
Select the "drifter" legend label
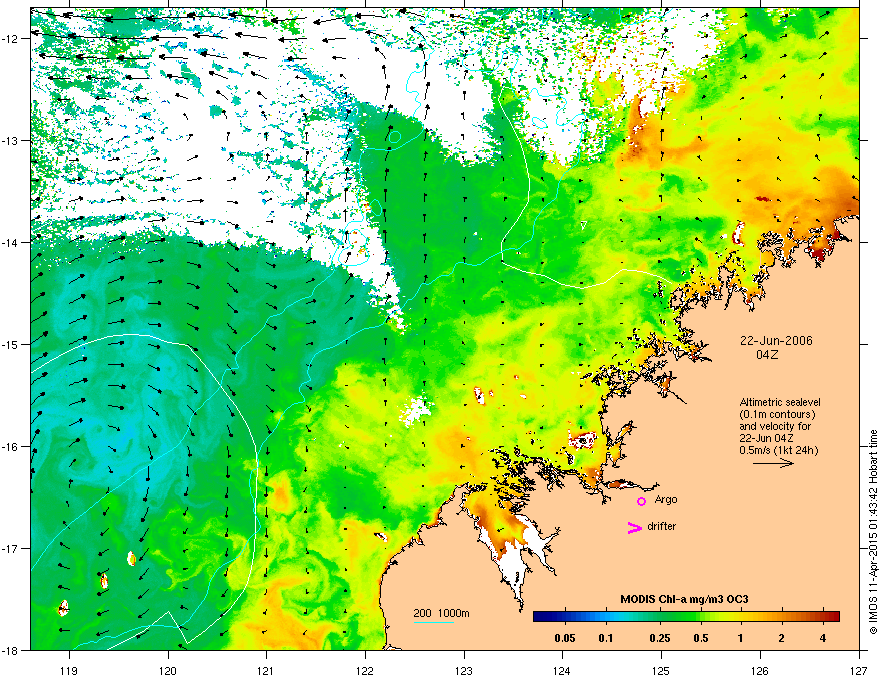coord(662,526)
